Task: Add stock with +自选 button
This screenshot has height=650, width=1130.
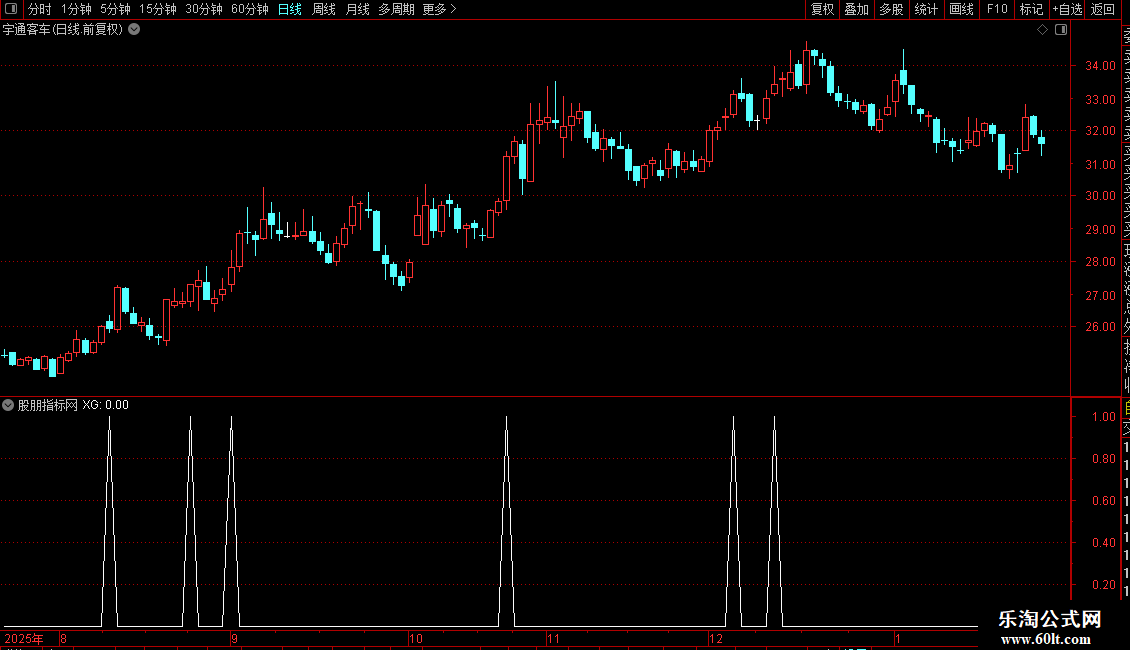Action: [x=1067, y=9]
